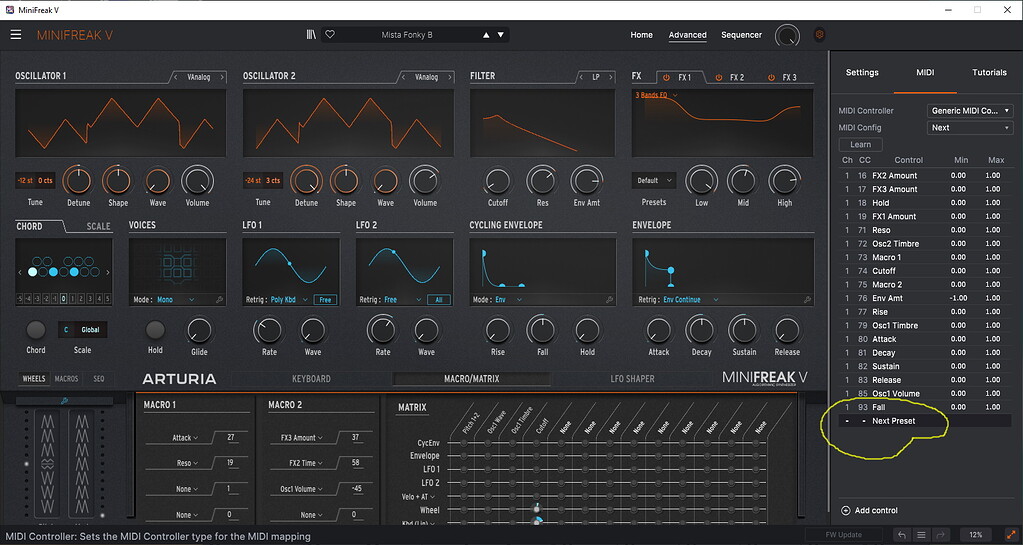Switch to the KEYBOARD tab

[x=311, y=379]
